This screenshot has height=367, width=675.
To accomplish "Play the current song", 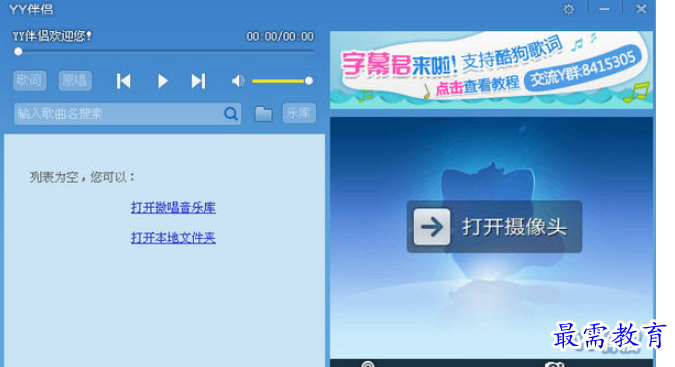I will click(162, 81).
